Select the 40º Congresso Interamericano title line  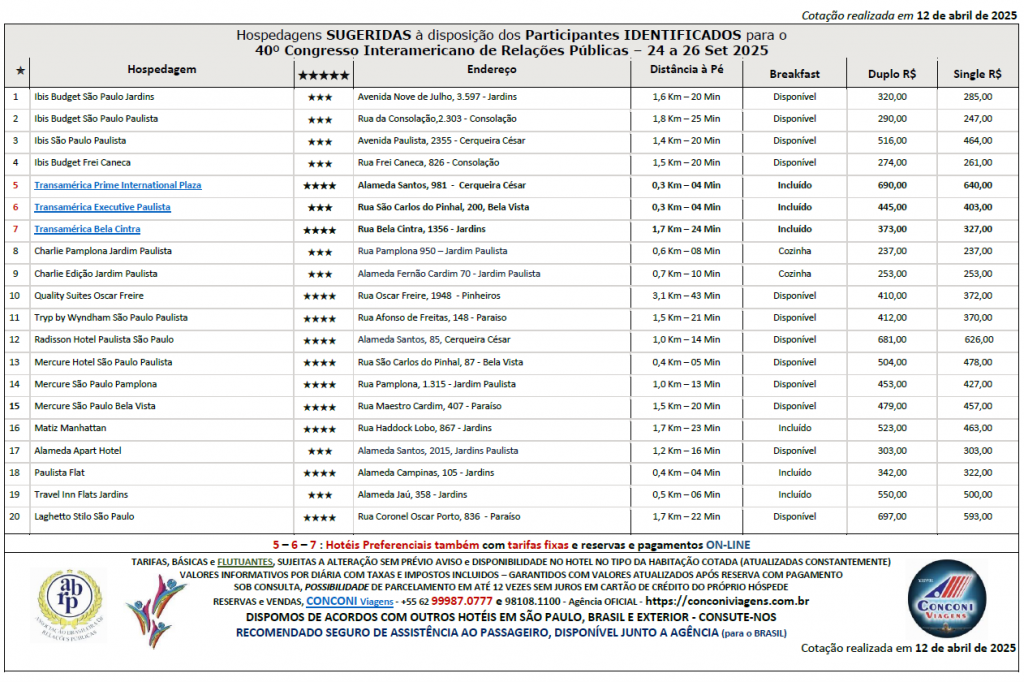[x=511, y=51]
